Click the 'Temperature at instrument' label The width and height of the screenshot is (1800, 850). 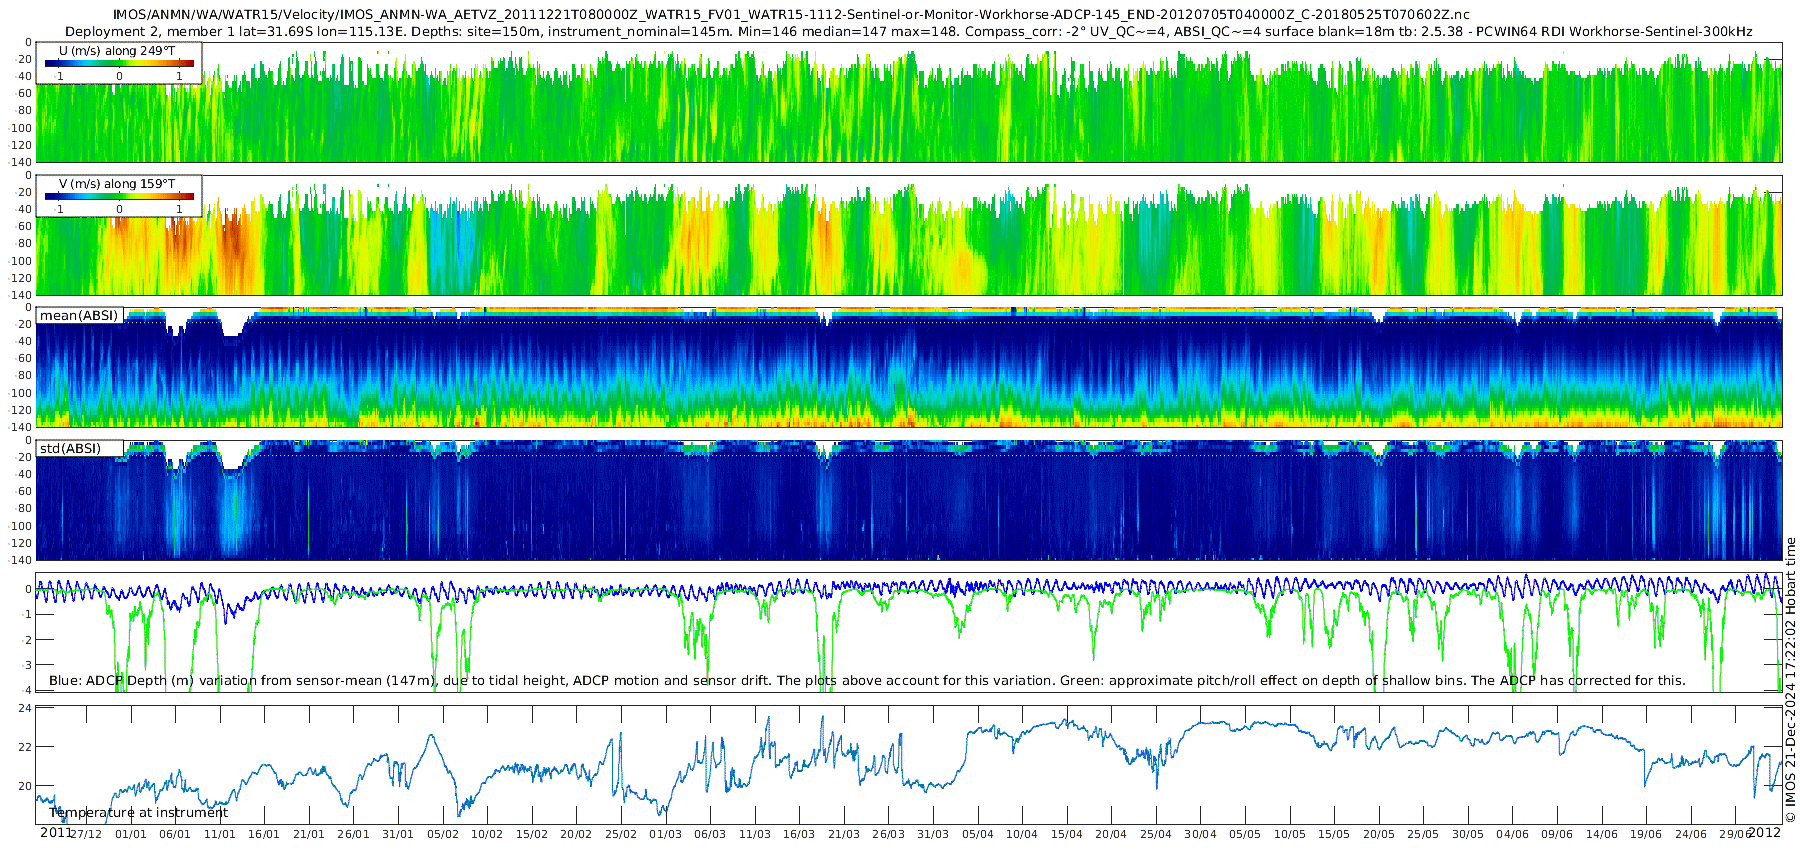(139, 813)
